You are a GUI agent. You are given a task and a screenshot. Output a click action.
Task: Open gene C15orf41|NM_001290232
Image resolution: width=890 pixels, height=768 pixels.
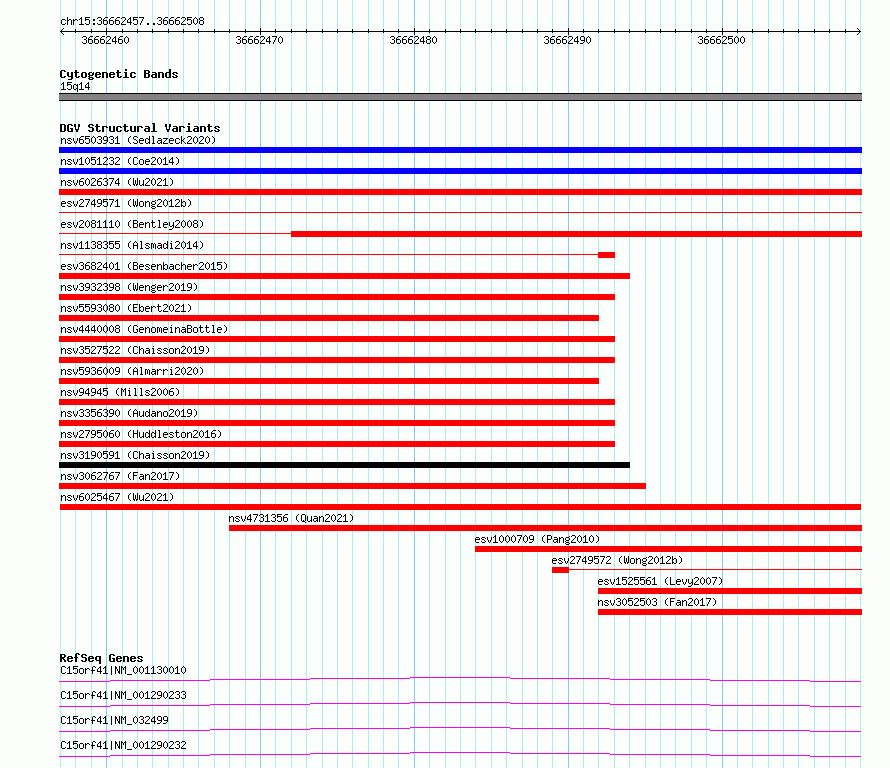(123, 745)
